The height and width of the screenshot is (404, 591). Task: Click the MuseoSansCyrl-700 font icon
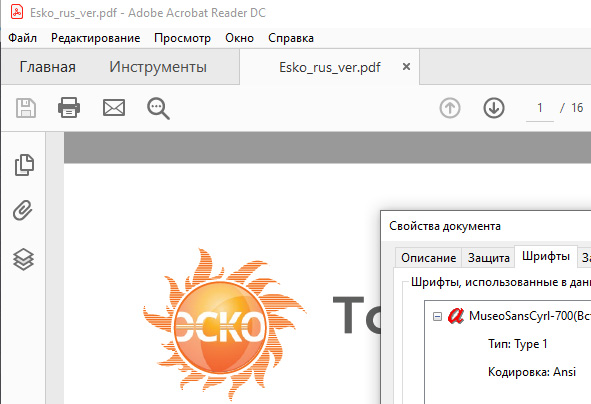pos(455,315)
